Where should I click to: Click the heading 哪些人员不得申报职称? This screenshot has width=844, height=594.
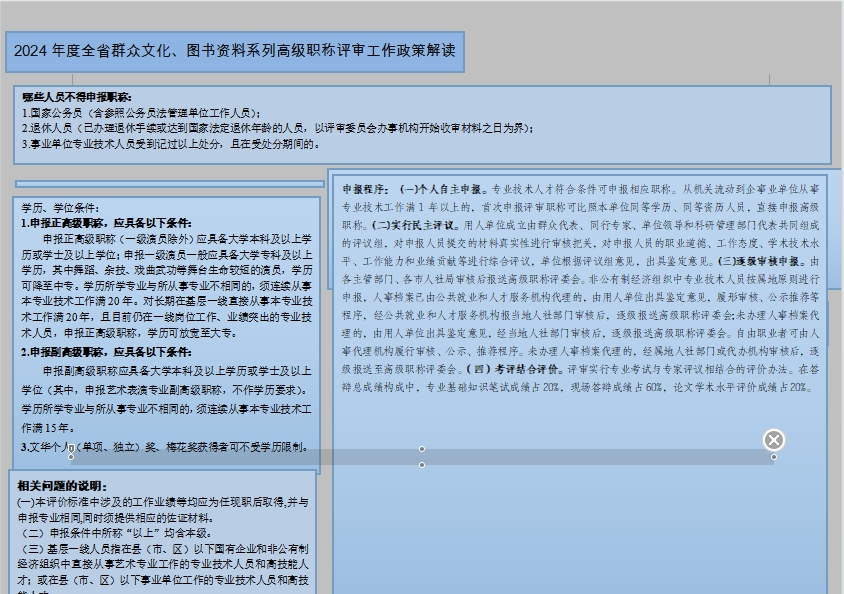coord(77,97)
